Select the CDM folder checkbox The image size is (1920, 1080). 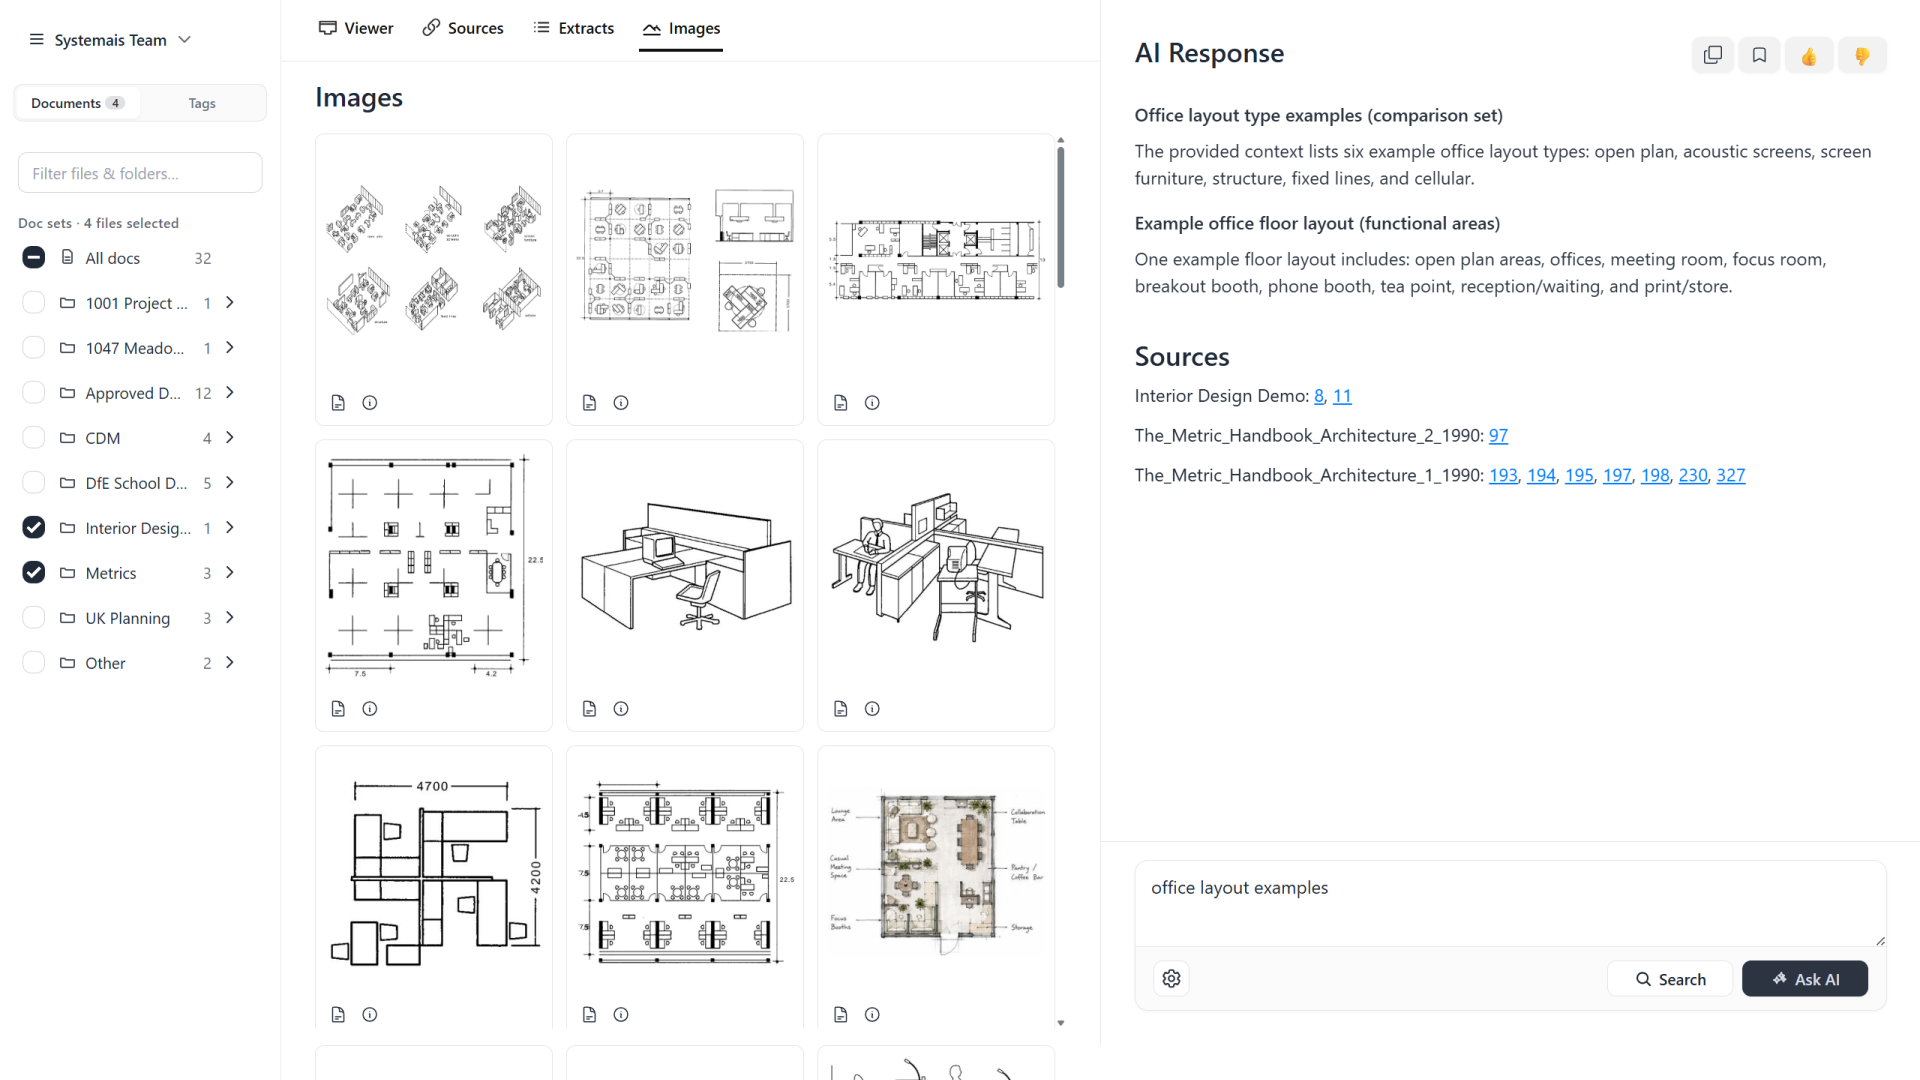(x=33, y=438)
